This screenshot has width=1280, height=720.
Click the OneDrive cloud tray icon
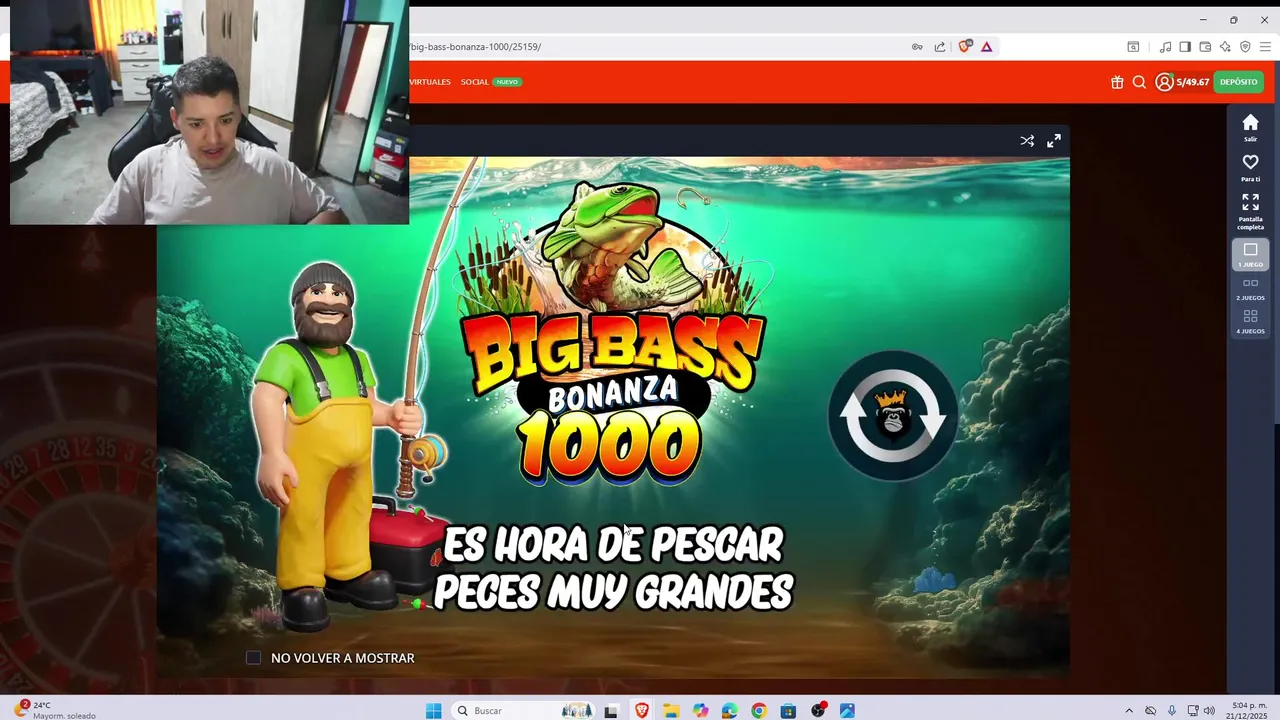point(1151,711)
